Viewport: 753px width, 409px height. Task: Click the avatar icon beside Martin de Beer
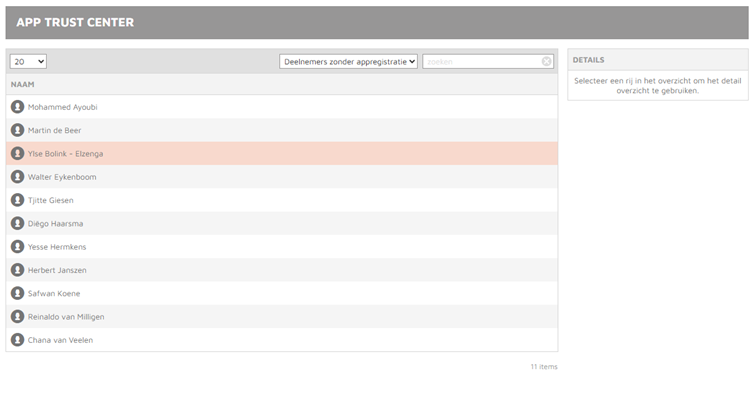point(17,130)
